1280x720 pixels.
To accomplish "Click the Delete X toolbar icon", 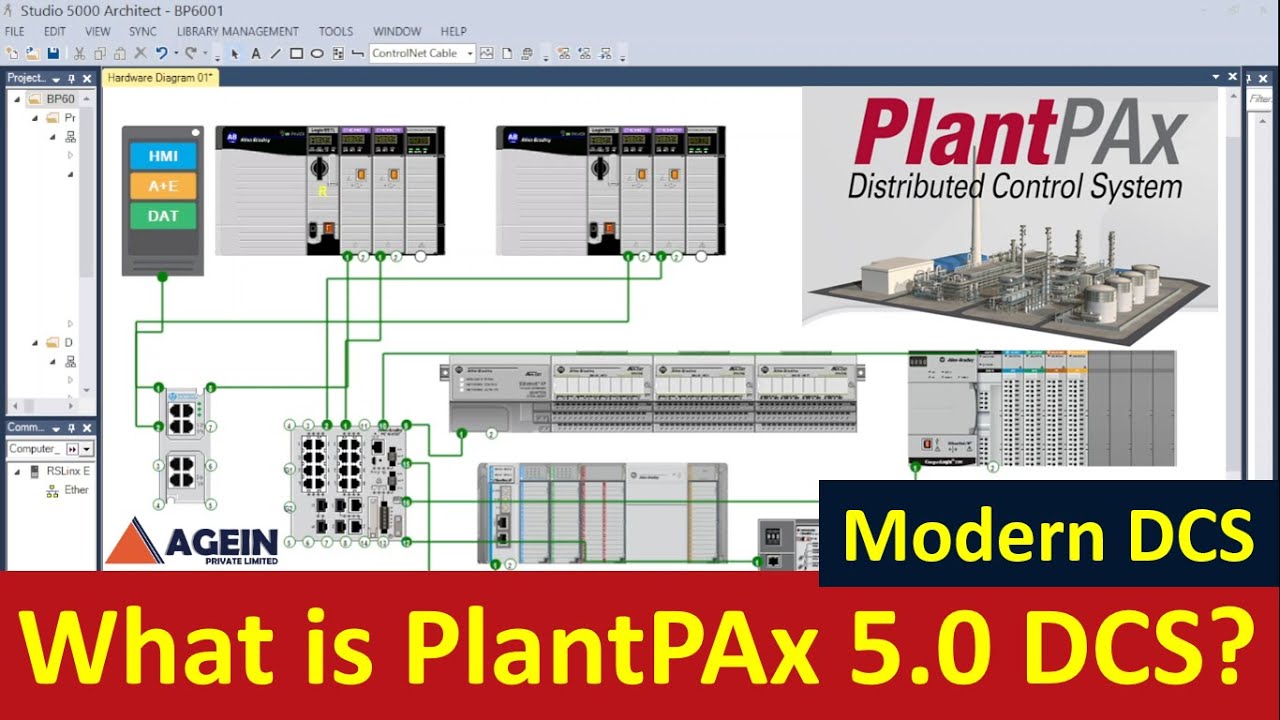I will [x=140, y=53].
